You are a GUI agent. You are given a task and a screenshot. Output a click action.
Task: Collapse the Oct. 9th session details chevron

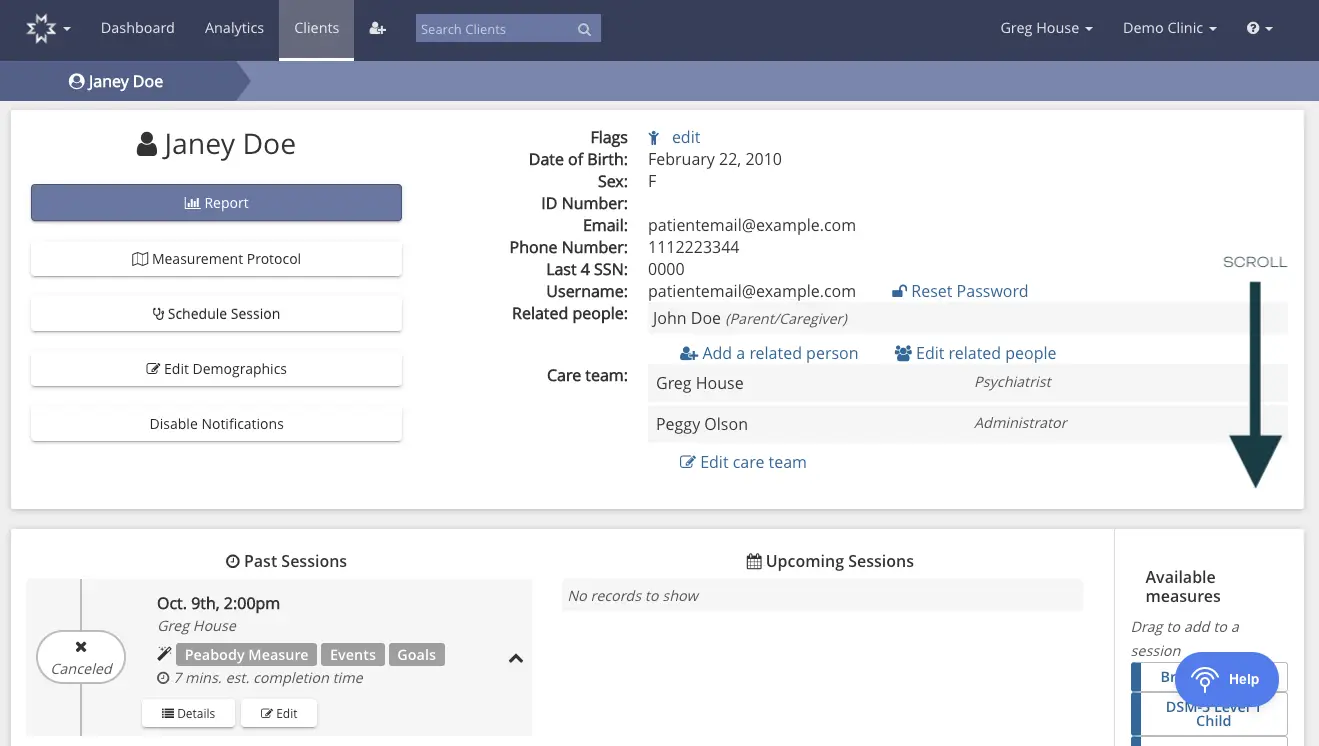coord(516,658)
